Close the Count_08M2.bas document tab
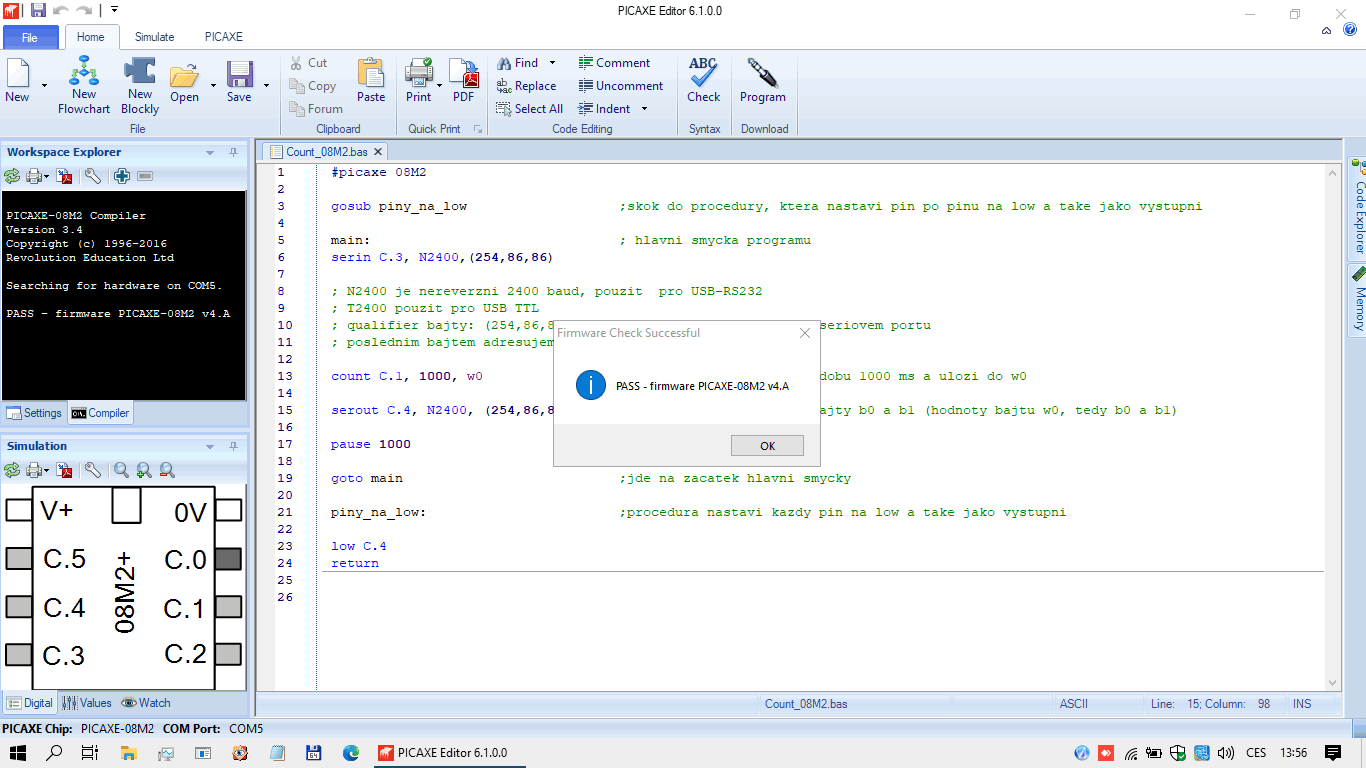1366x768 pixels. pos(379,152)
